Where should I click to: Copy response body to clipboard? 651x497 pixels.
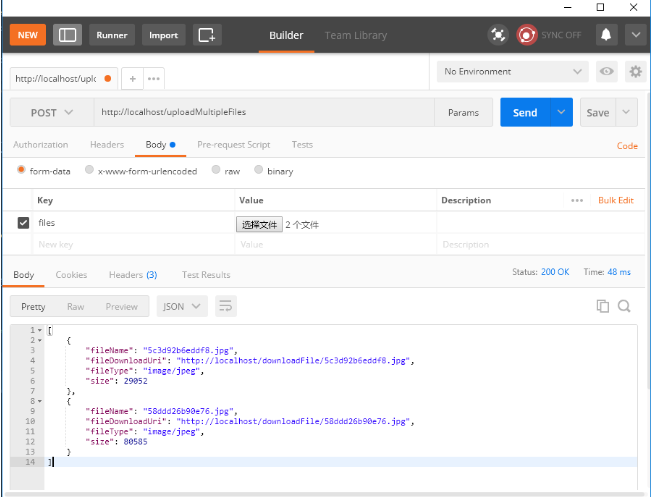click(x=602, y=306)
